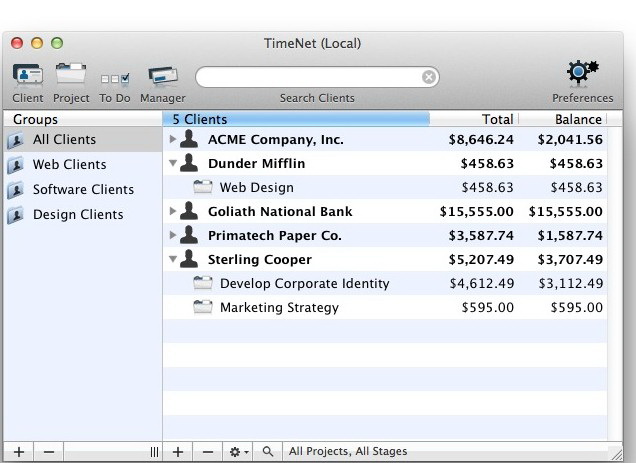Select the Goliath National Bank client name

(280, 211)
